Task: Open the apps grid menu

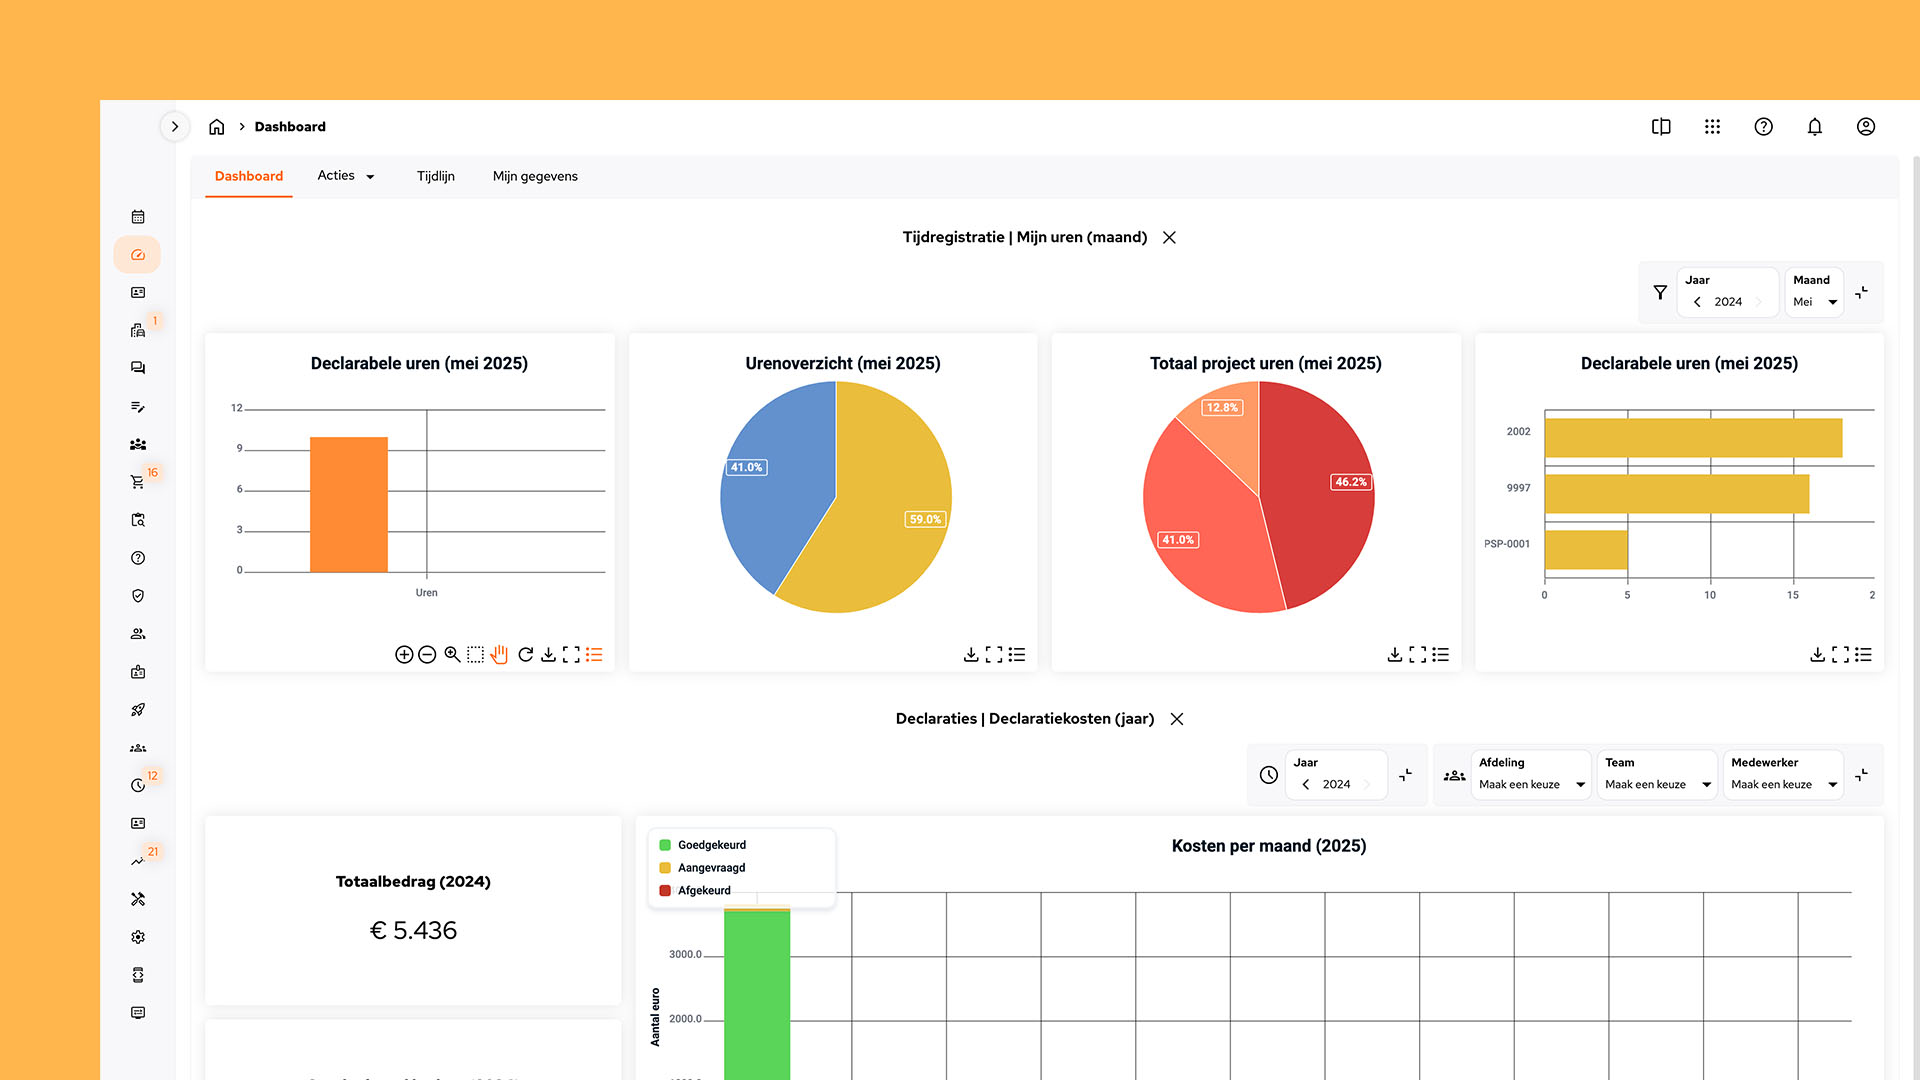Action: (1712, 127)
